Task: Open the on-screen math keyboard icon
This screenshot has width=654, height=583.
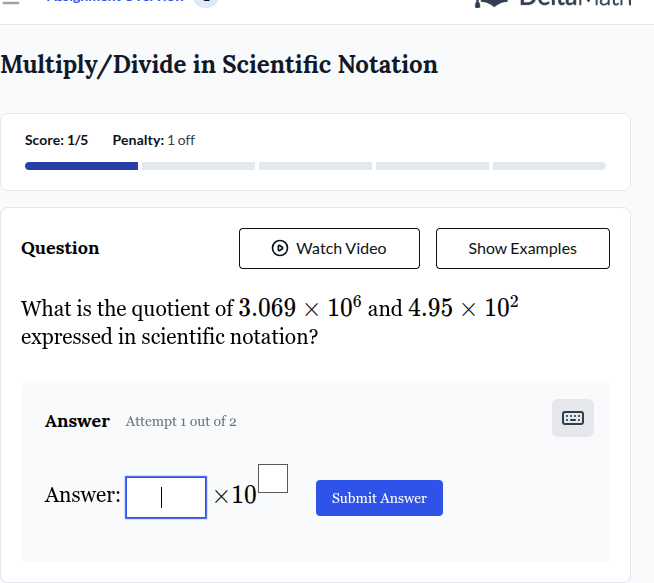Action: (x=573, y=418)
